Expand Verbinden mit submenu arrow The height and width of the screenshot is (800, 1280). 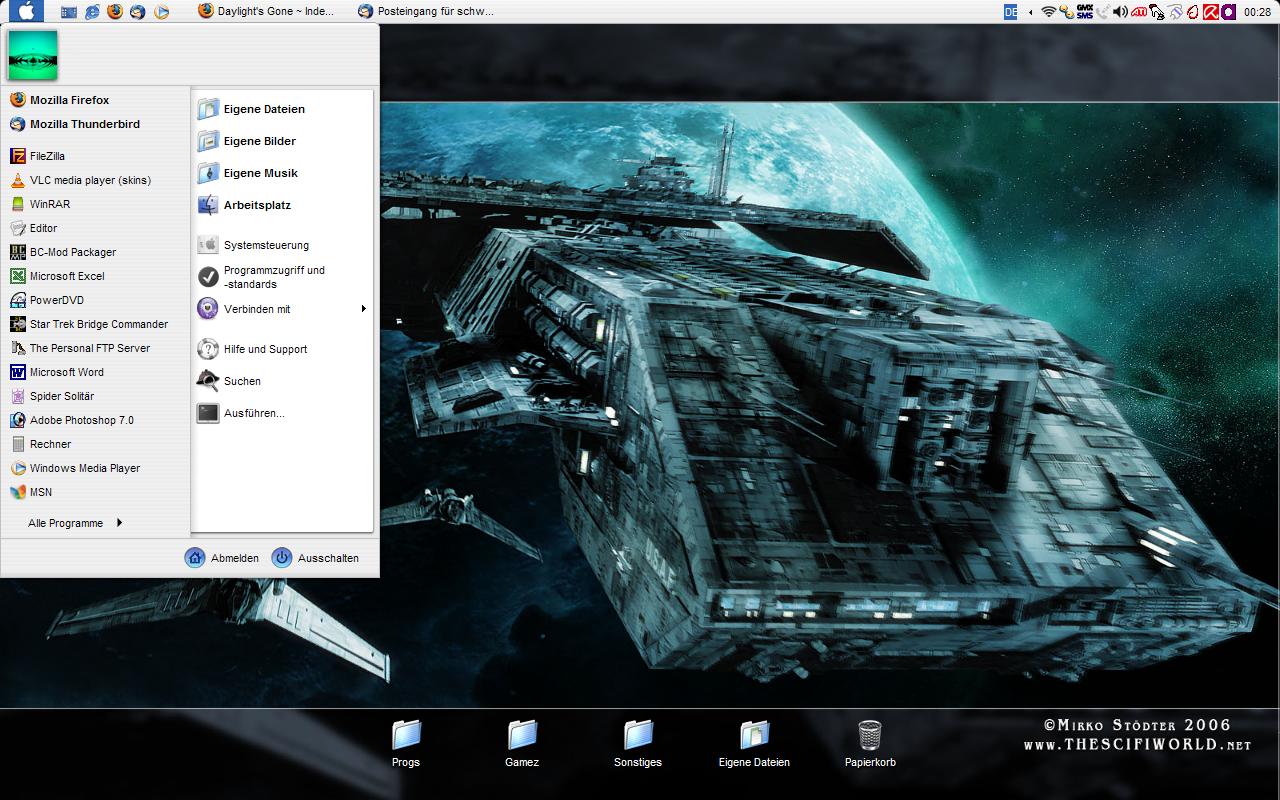(363, 309)
